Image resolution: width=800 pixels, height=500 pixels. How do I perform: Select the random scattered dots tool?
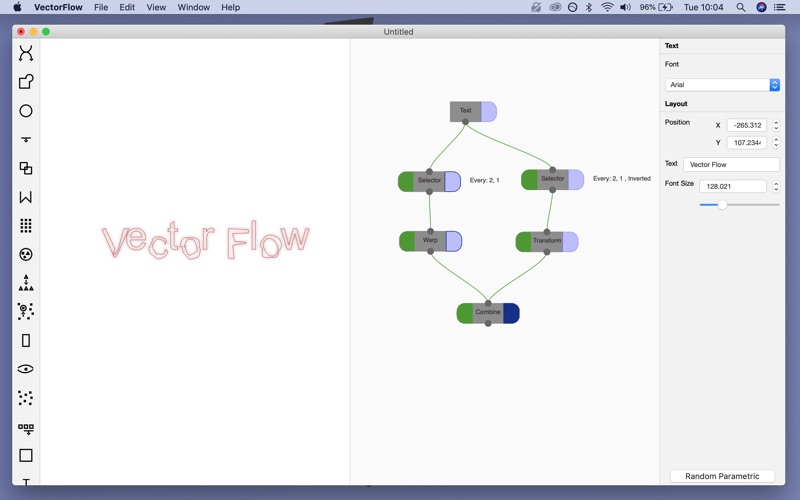(26, 397)
